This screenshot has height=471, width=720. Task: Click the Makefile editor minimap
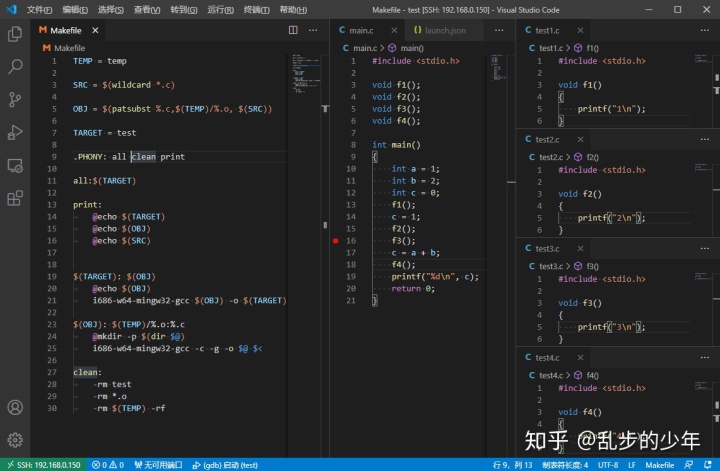[306, 73]
